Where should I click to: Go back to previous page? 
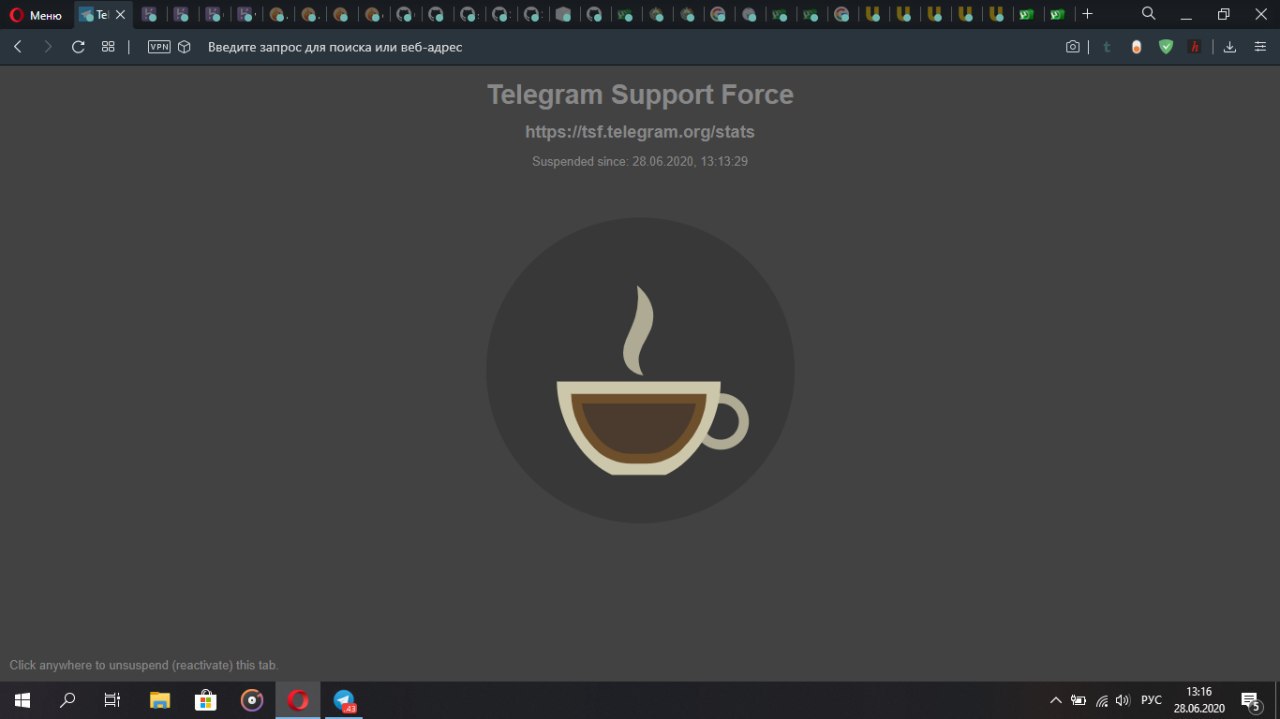(17, 47)
